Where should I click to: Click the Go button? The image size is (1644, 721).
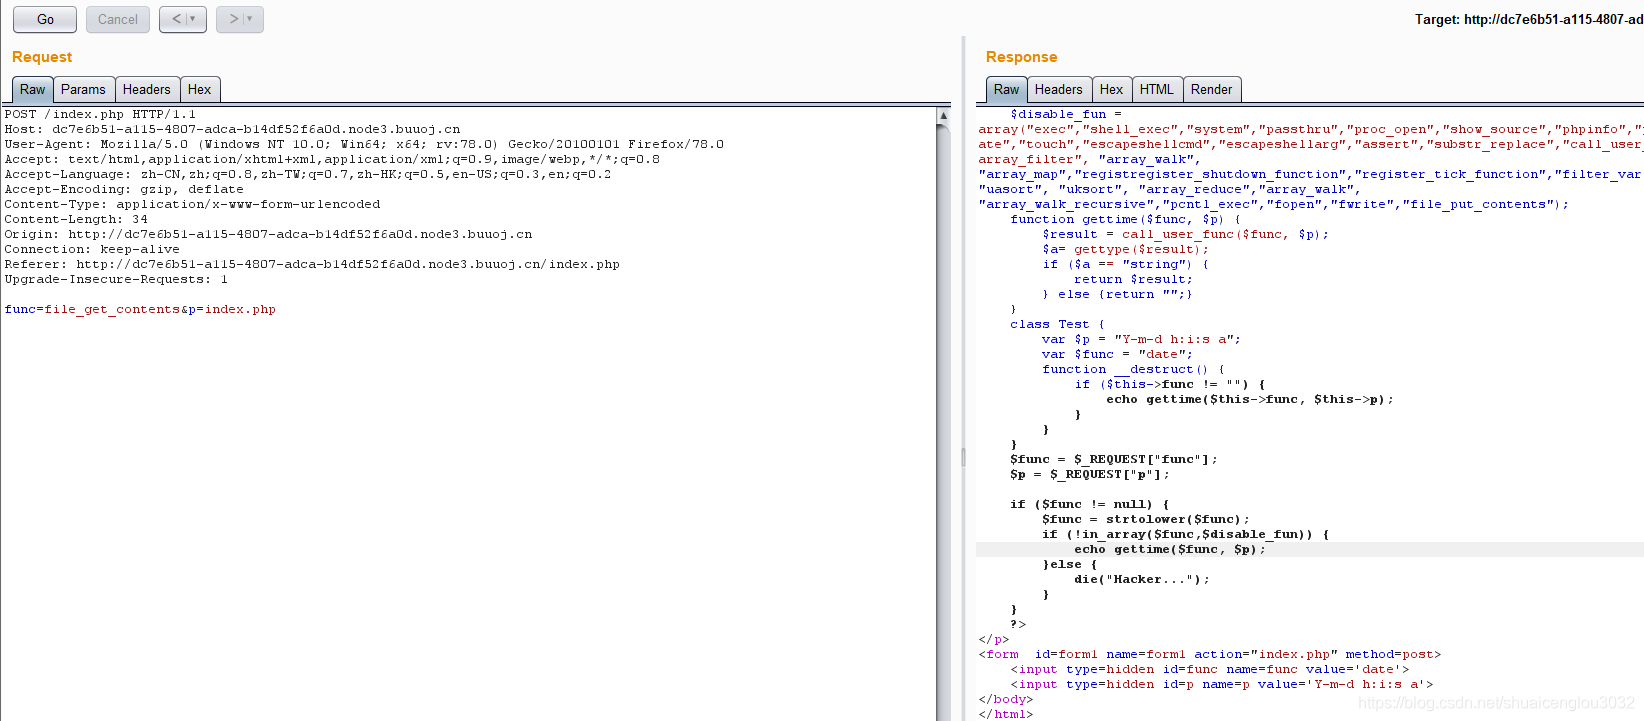pyautogui.click(x=45, y=19)
